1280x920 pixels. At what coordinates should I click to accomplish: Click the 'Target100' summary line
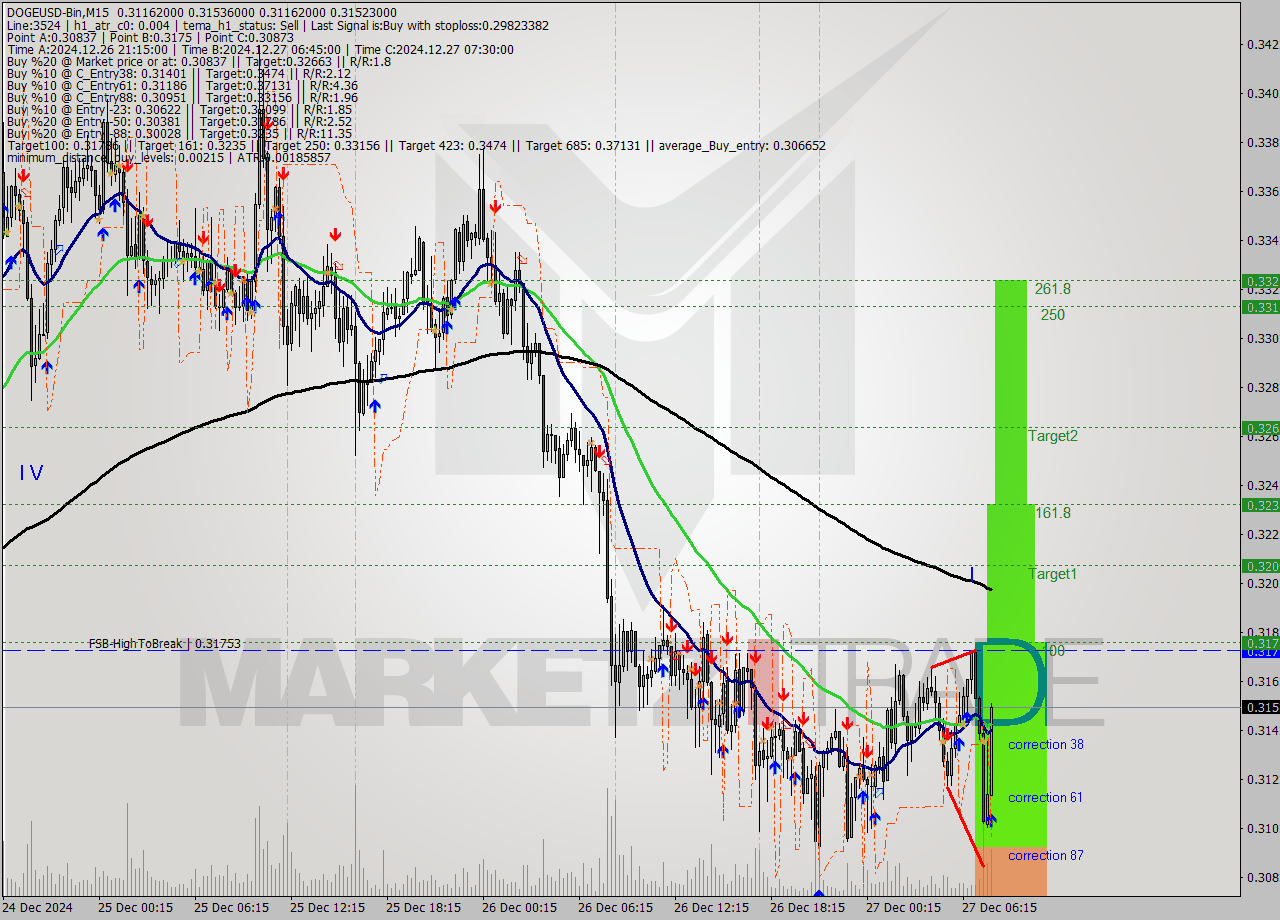coord(416,145)
